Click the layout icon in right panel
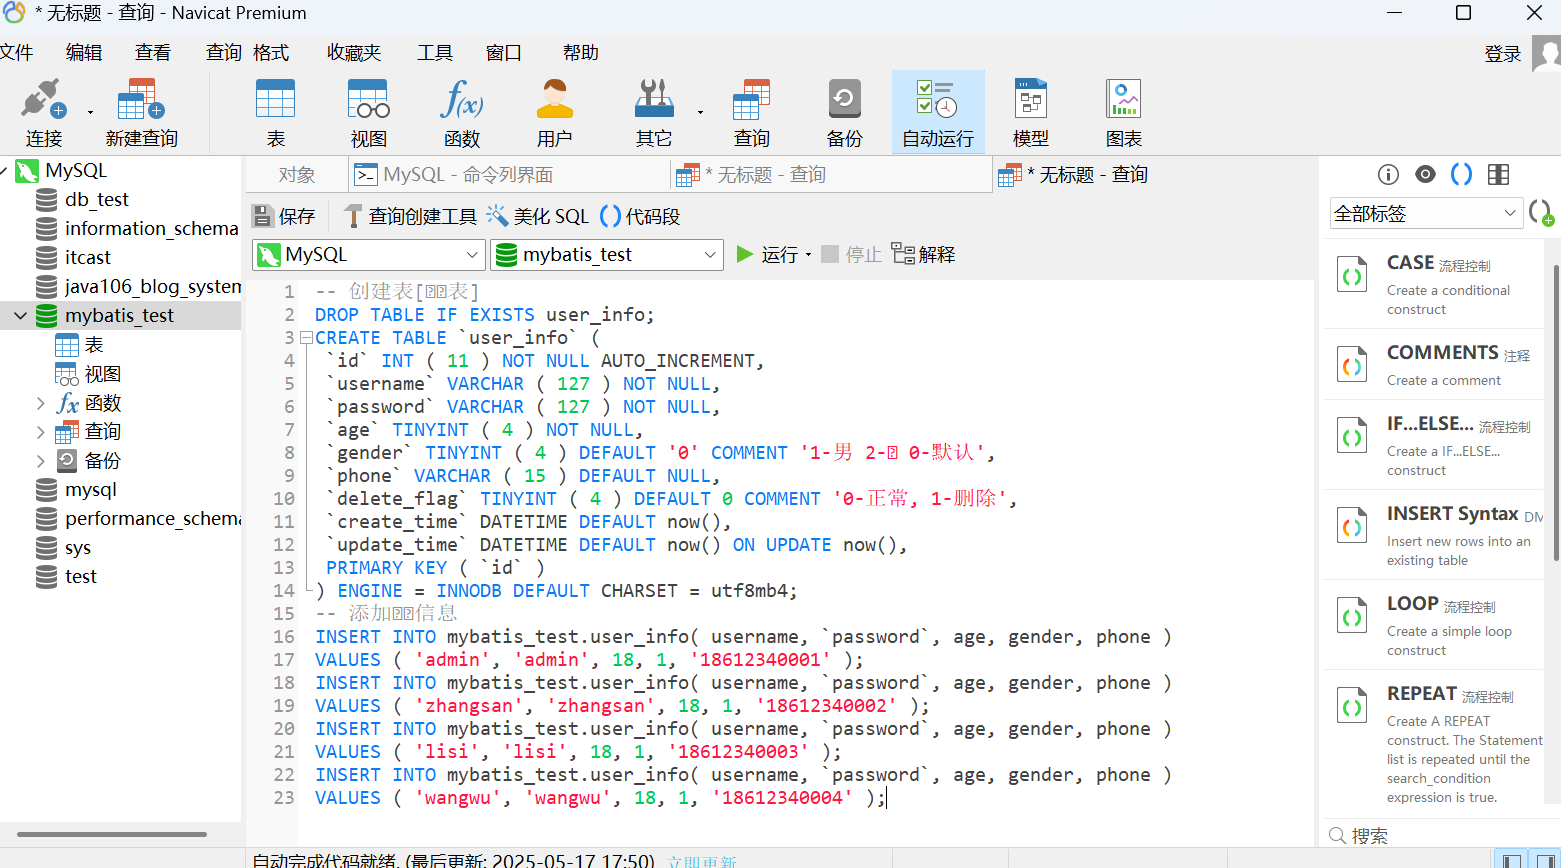The height and width of the screenshot is (868, 1561). 1498,175
